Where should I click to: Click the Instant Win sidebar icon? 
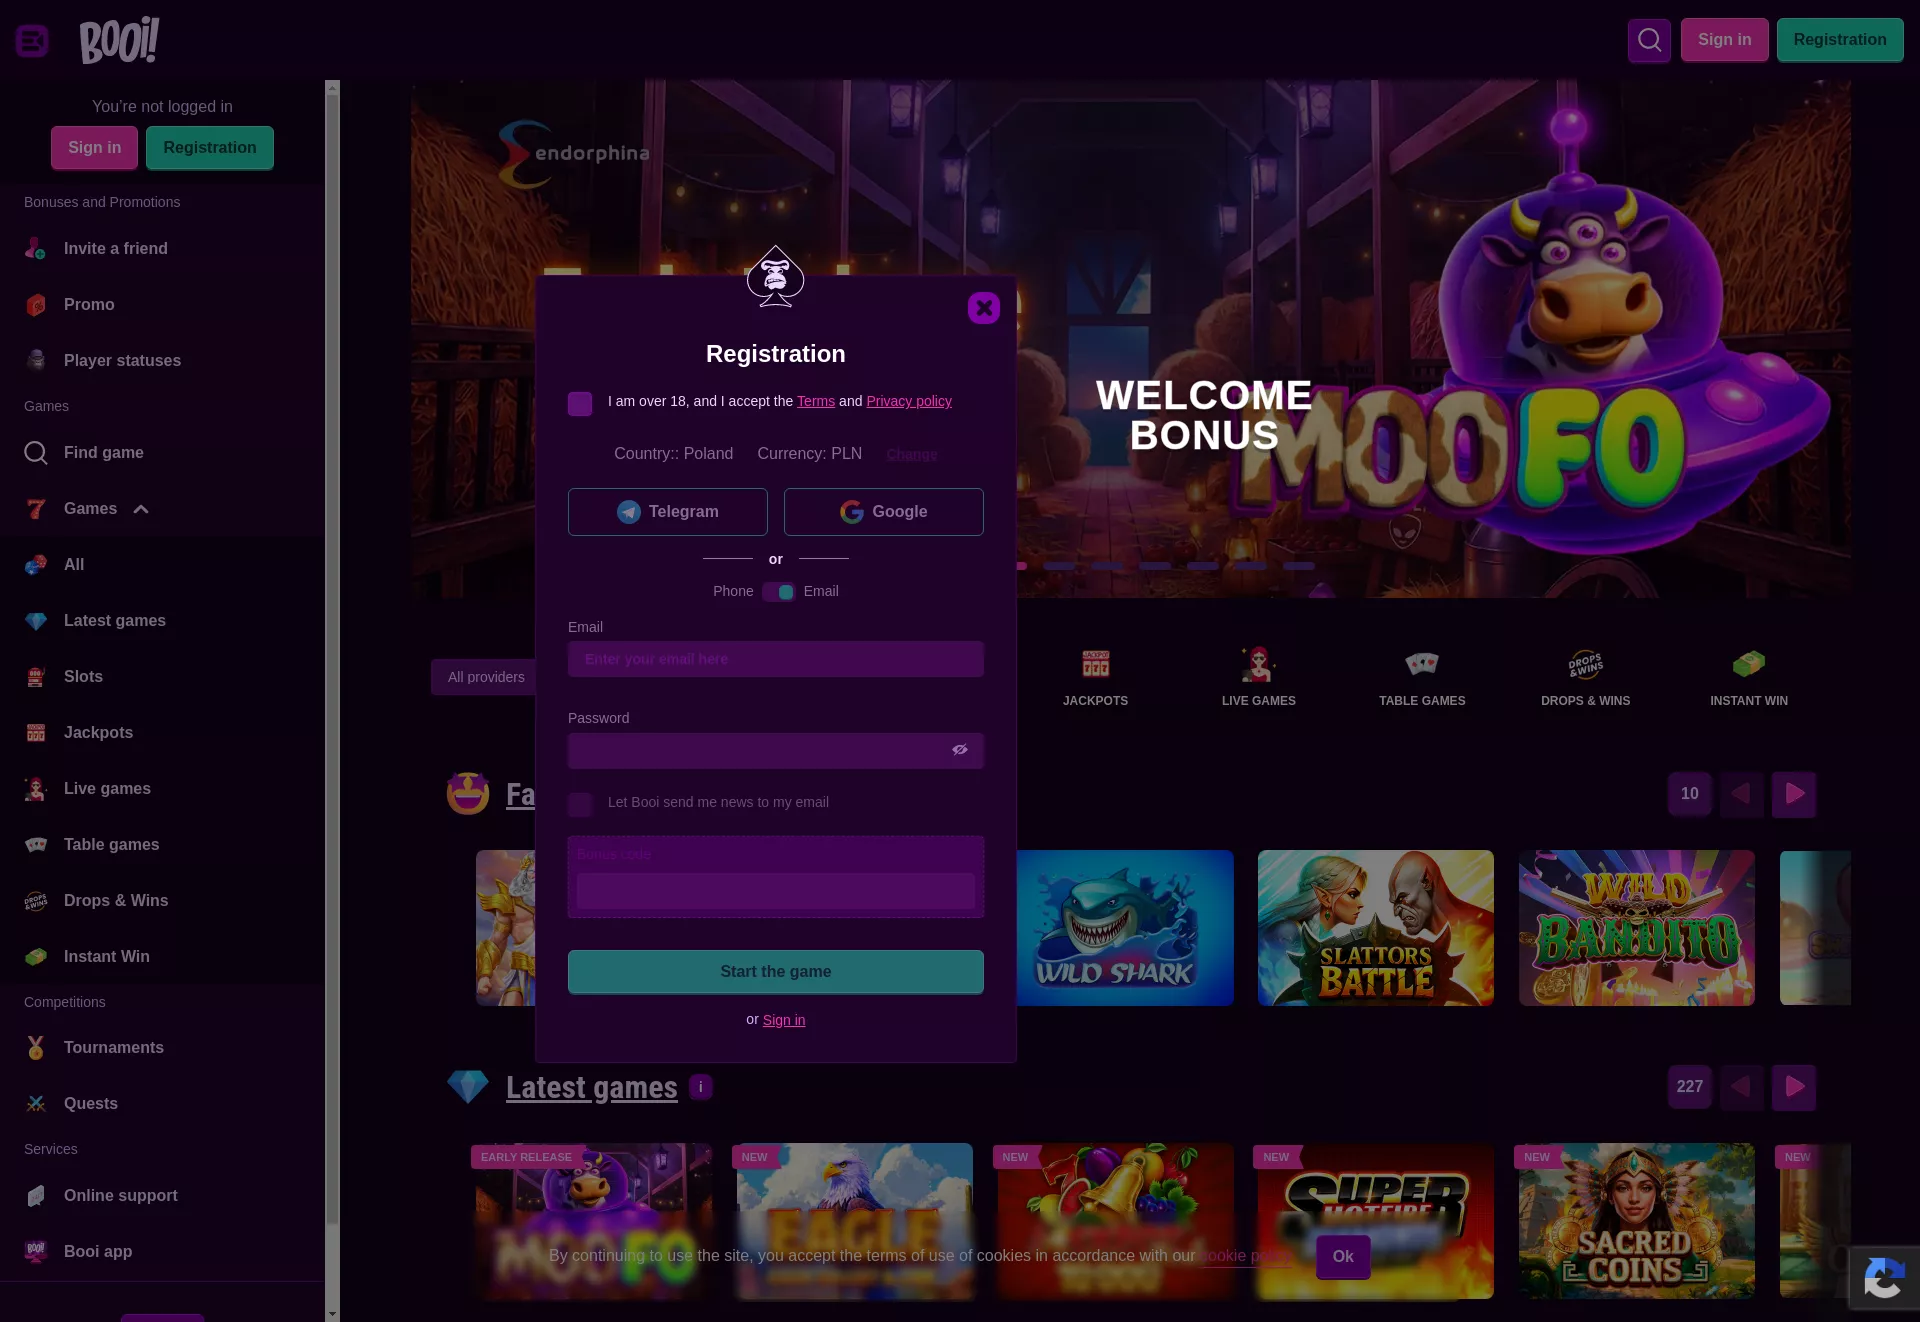coord(36,957)
